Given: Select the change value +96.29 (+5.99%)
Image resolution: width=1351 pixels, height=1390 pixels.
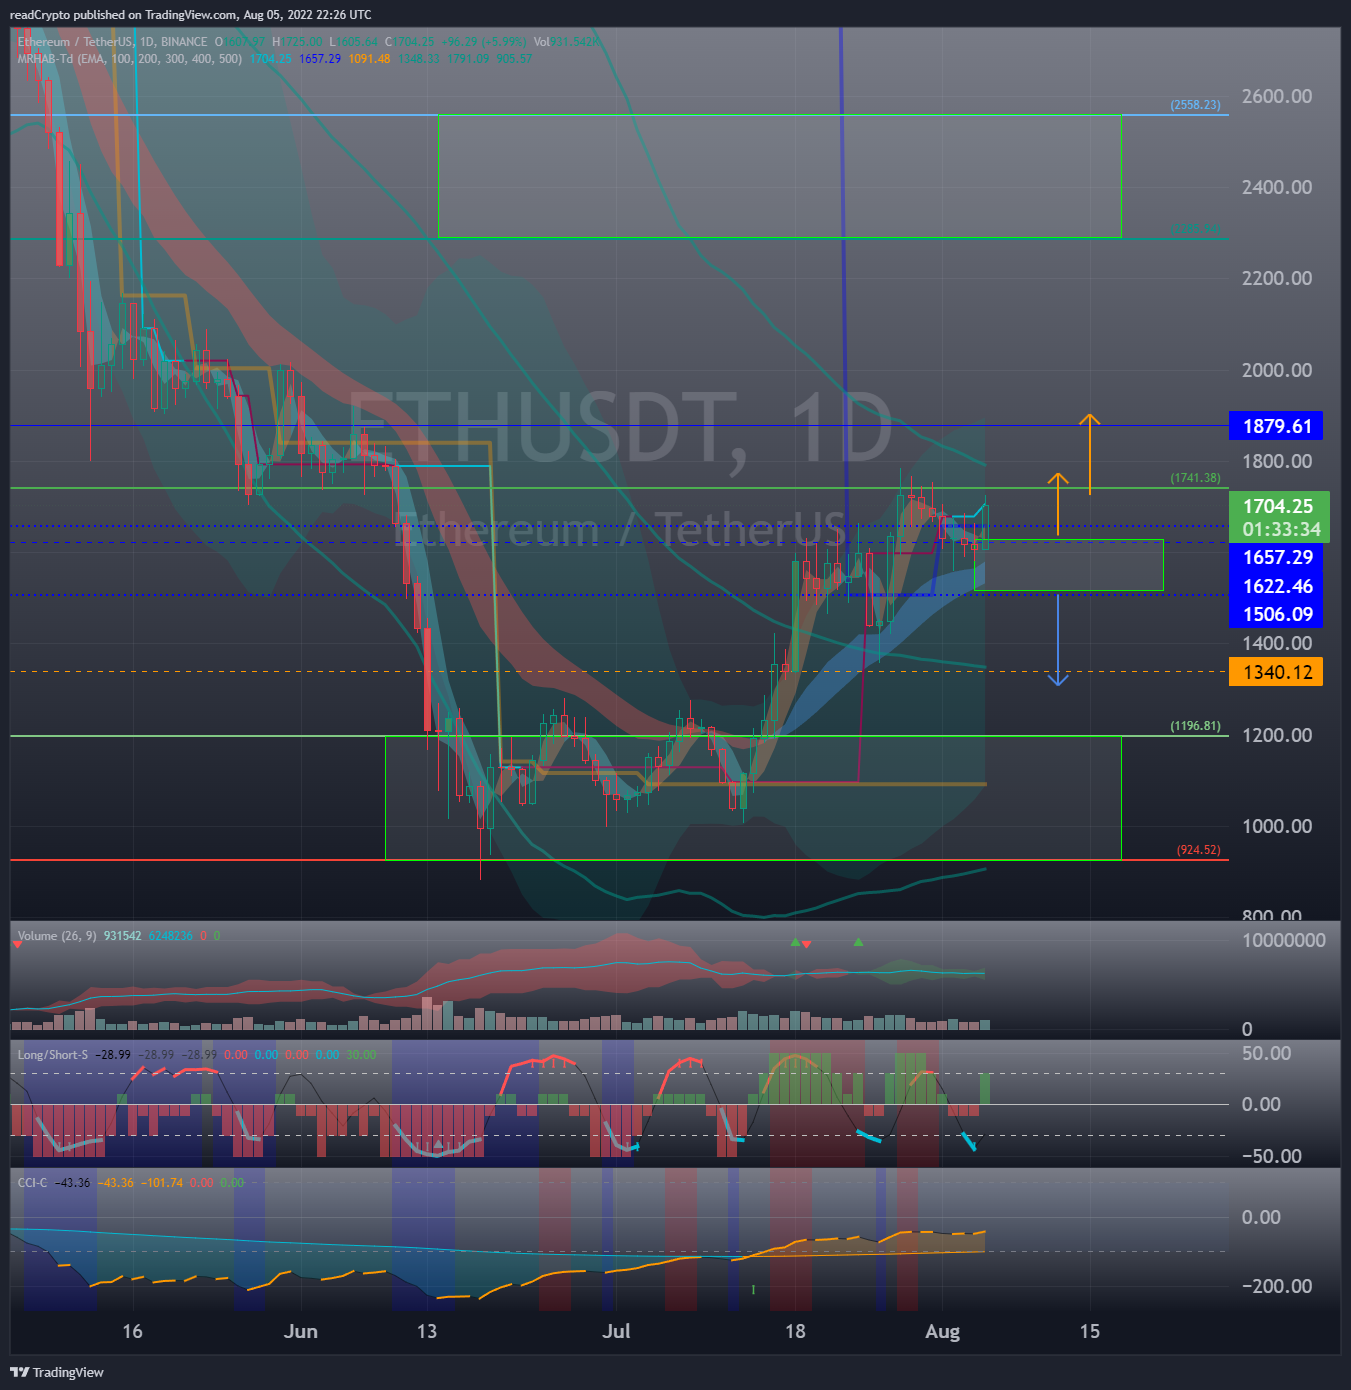Looking at the screenshot, I should [x=486, y=42].
